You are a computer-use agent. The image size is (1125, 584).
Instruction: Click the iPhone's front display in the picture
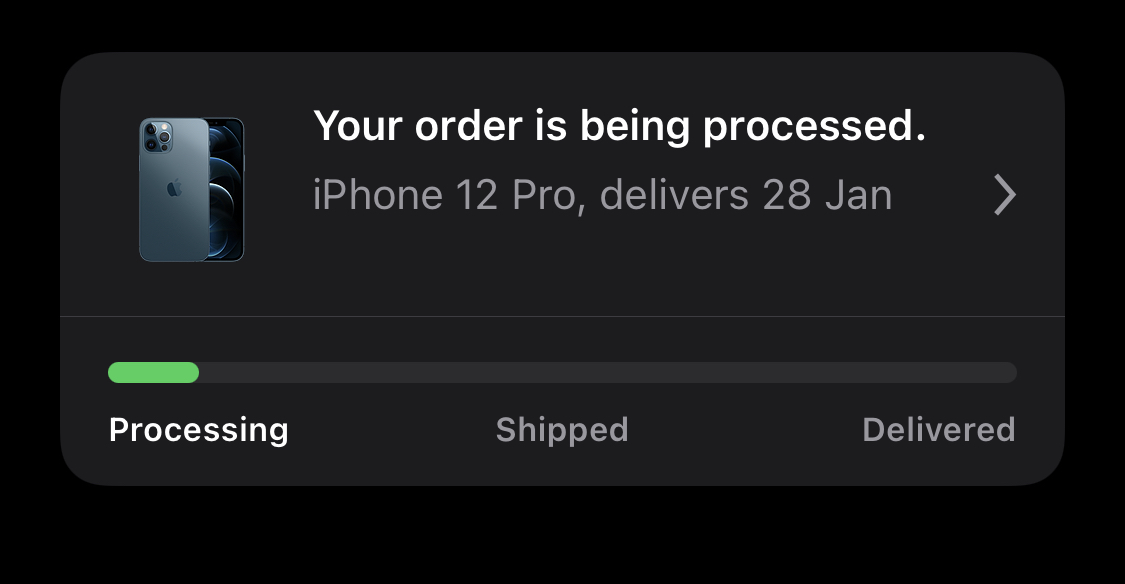coord(227,190)
